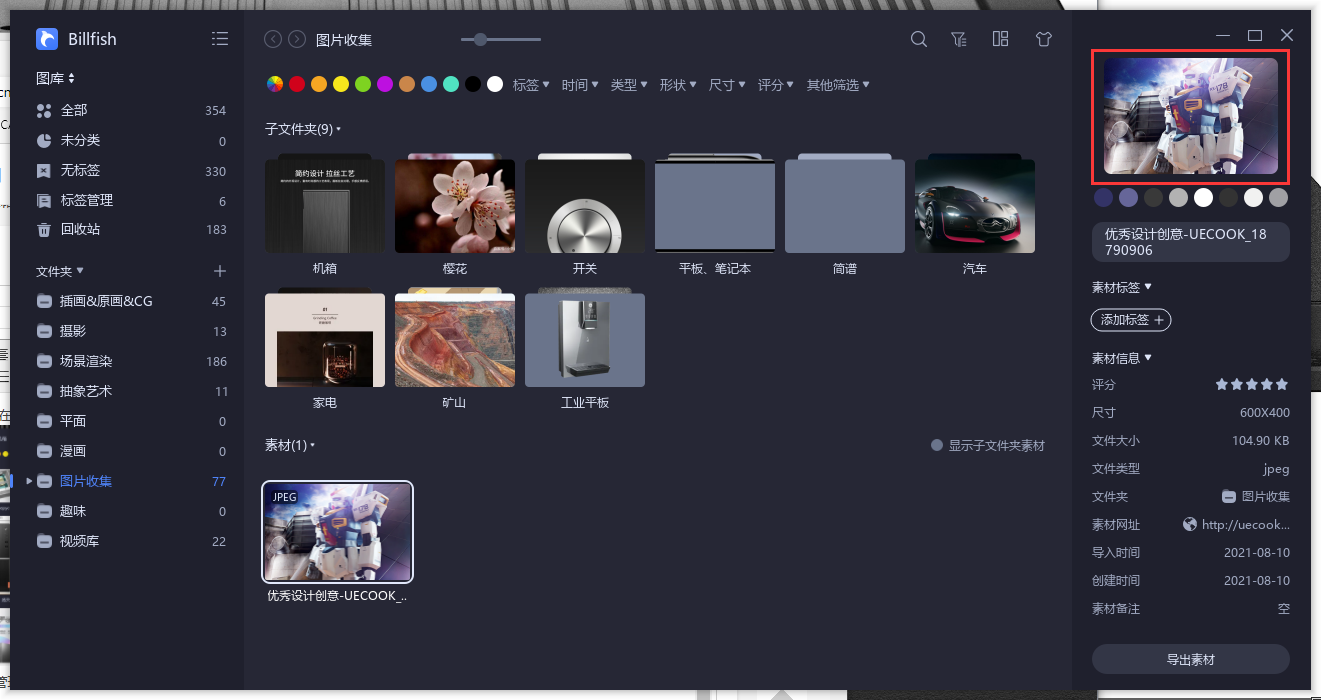
Task: Click the large preview image in details
Action: (1190, 116)
